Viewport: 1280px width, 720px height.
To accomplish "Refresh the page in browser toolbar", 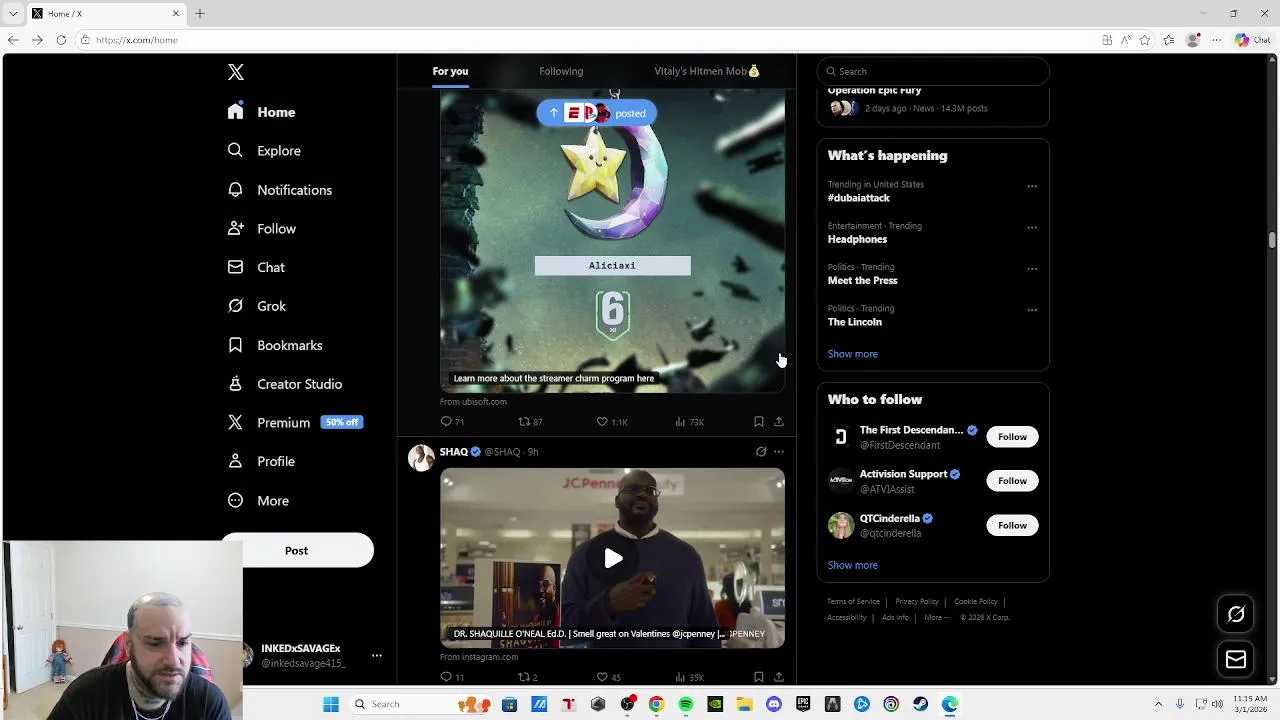I will coord(61,40).
